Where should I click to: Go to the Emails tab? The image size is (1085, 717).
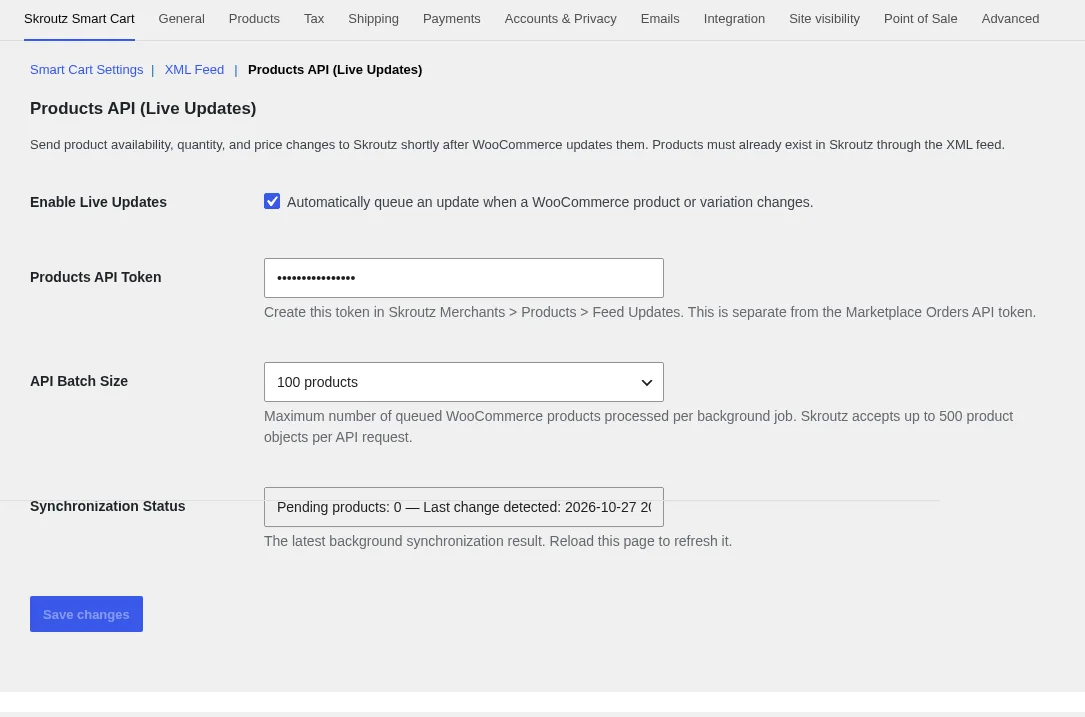tap(659, 19)
